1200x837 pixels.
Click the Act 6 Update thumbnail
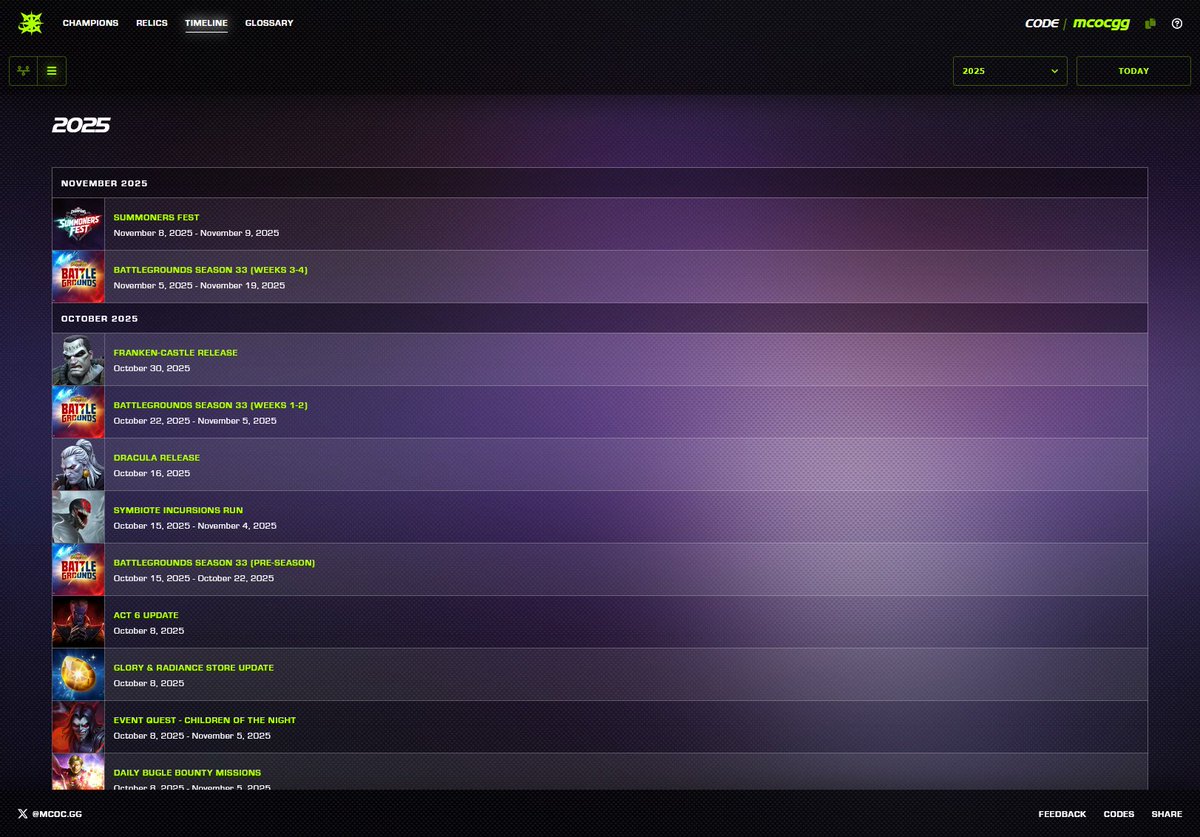pos(78,622)
